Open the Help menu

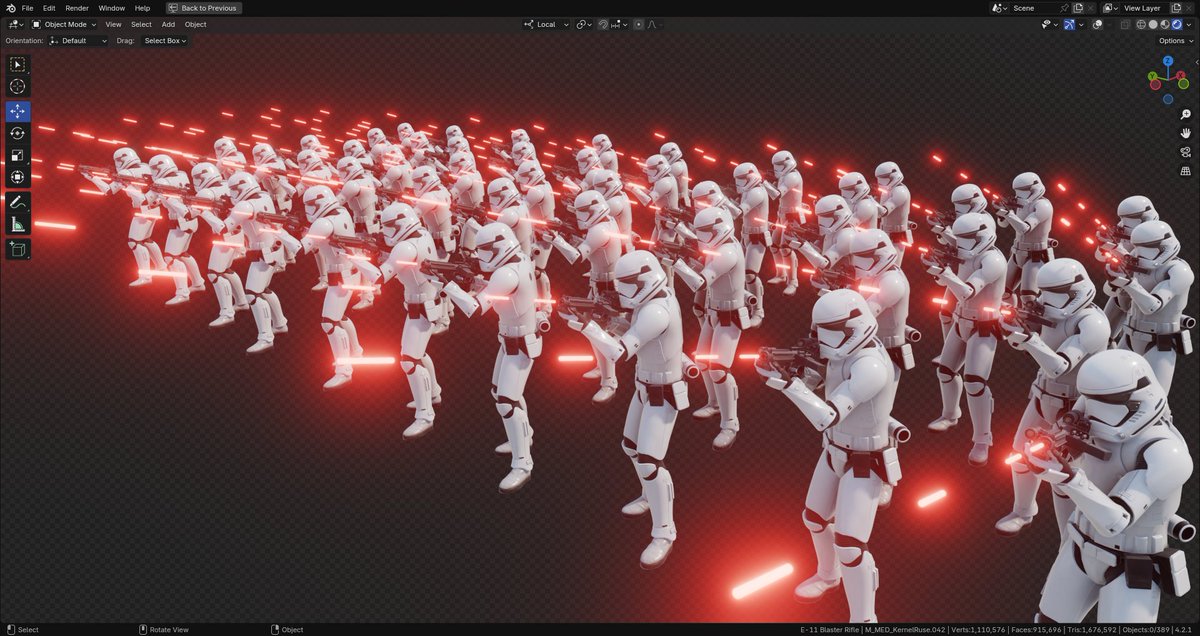click(142, 8)
